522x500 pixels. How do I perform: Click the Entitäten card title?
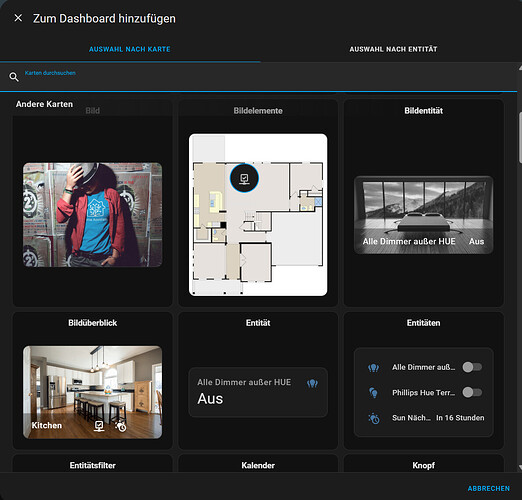click(x=424, y=323)
